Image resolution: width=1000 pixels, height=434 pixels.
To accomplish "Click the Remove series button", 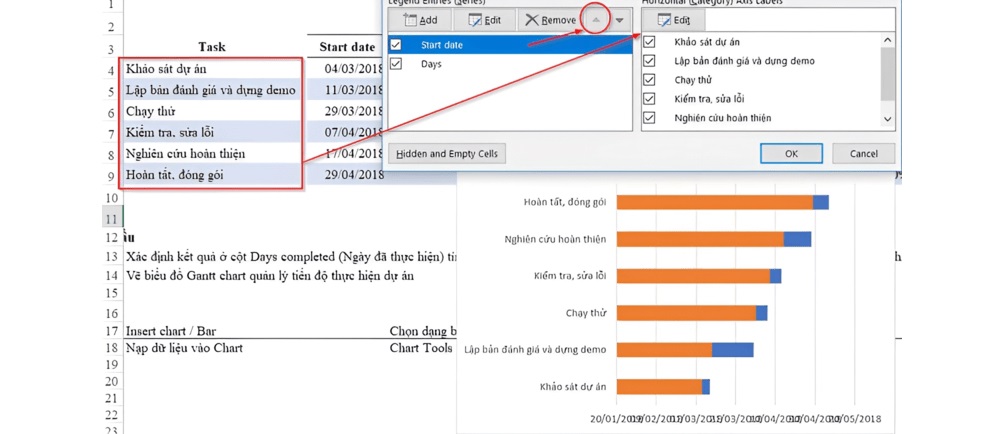I will click(x=550, y=20).
